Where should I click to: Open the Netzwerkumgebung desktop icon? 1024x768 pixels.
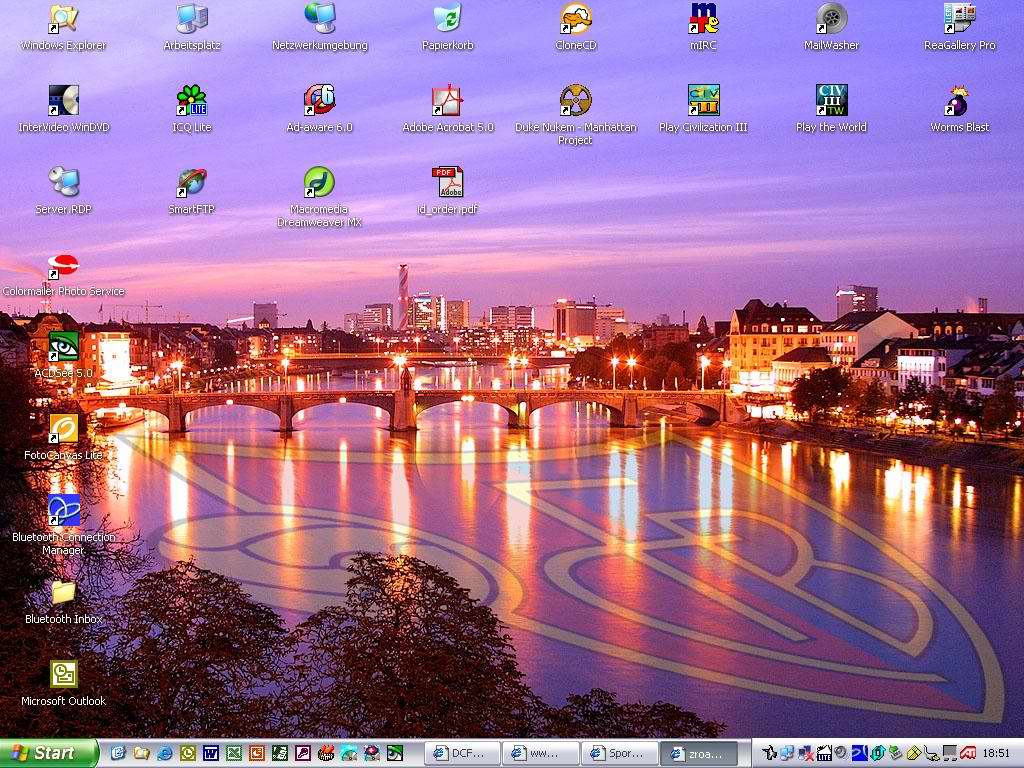coord(320,28)
